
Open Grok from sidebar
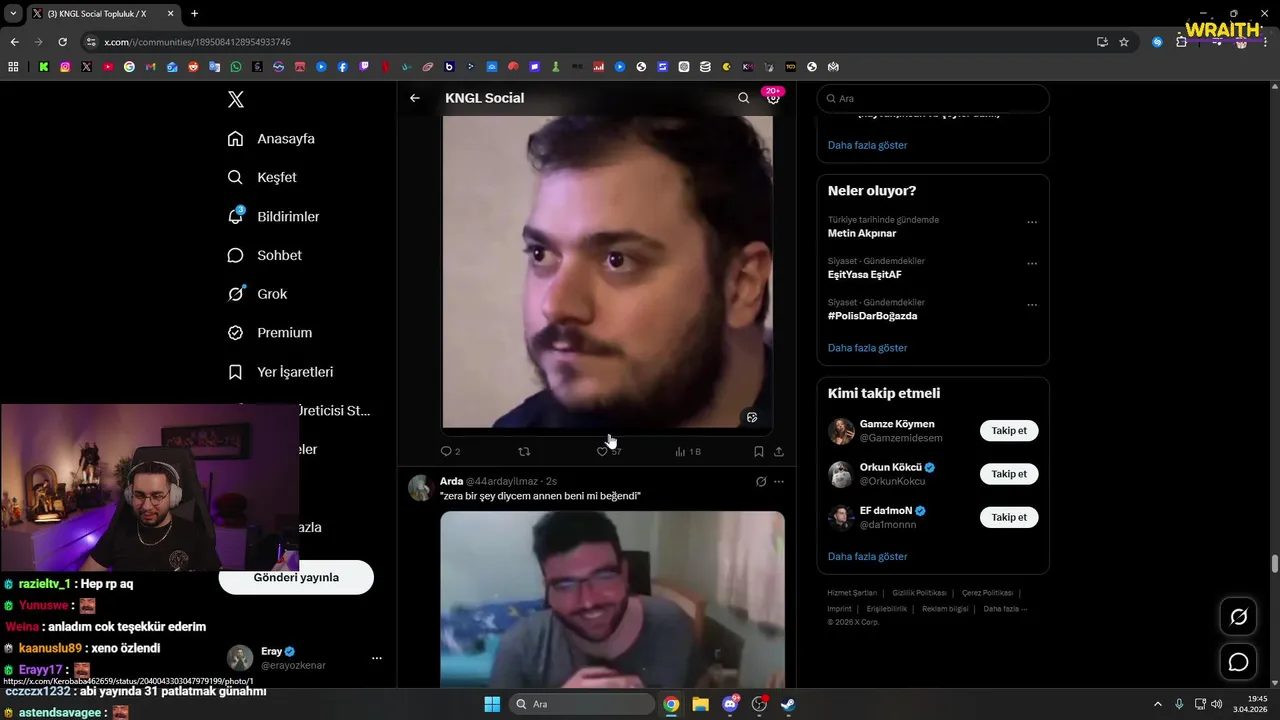(x=257, y=294)
